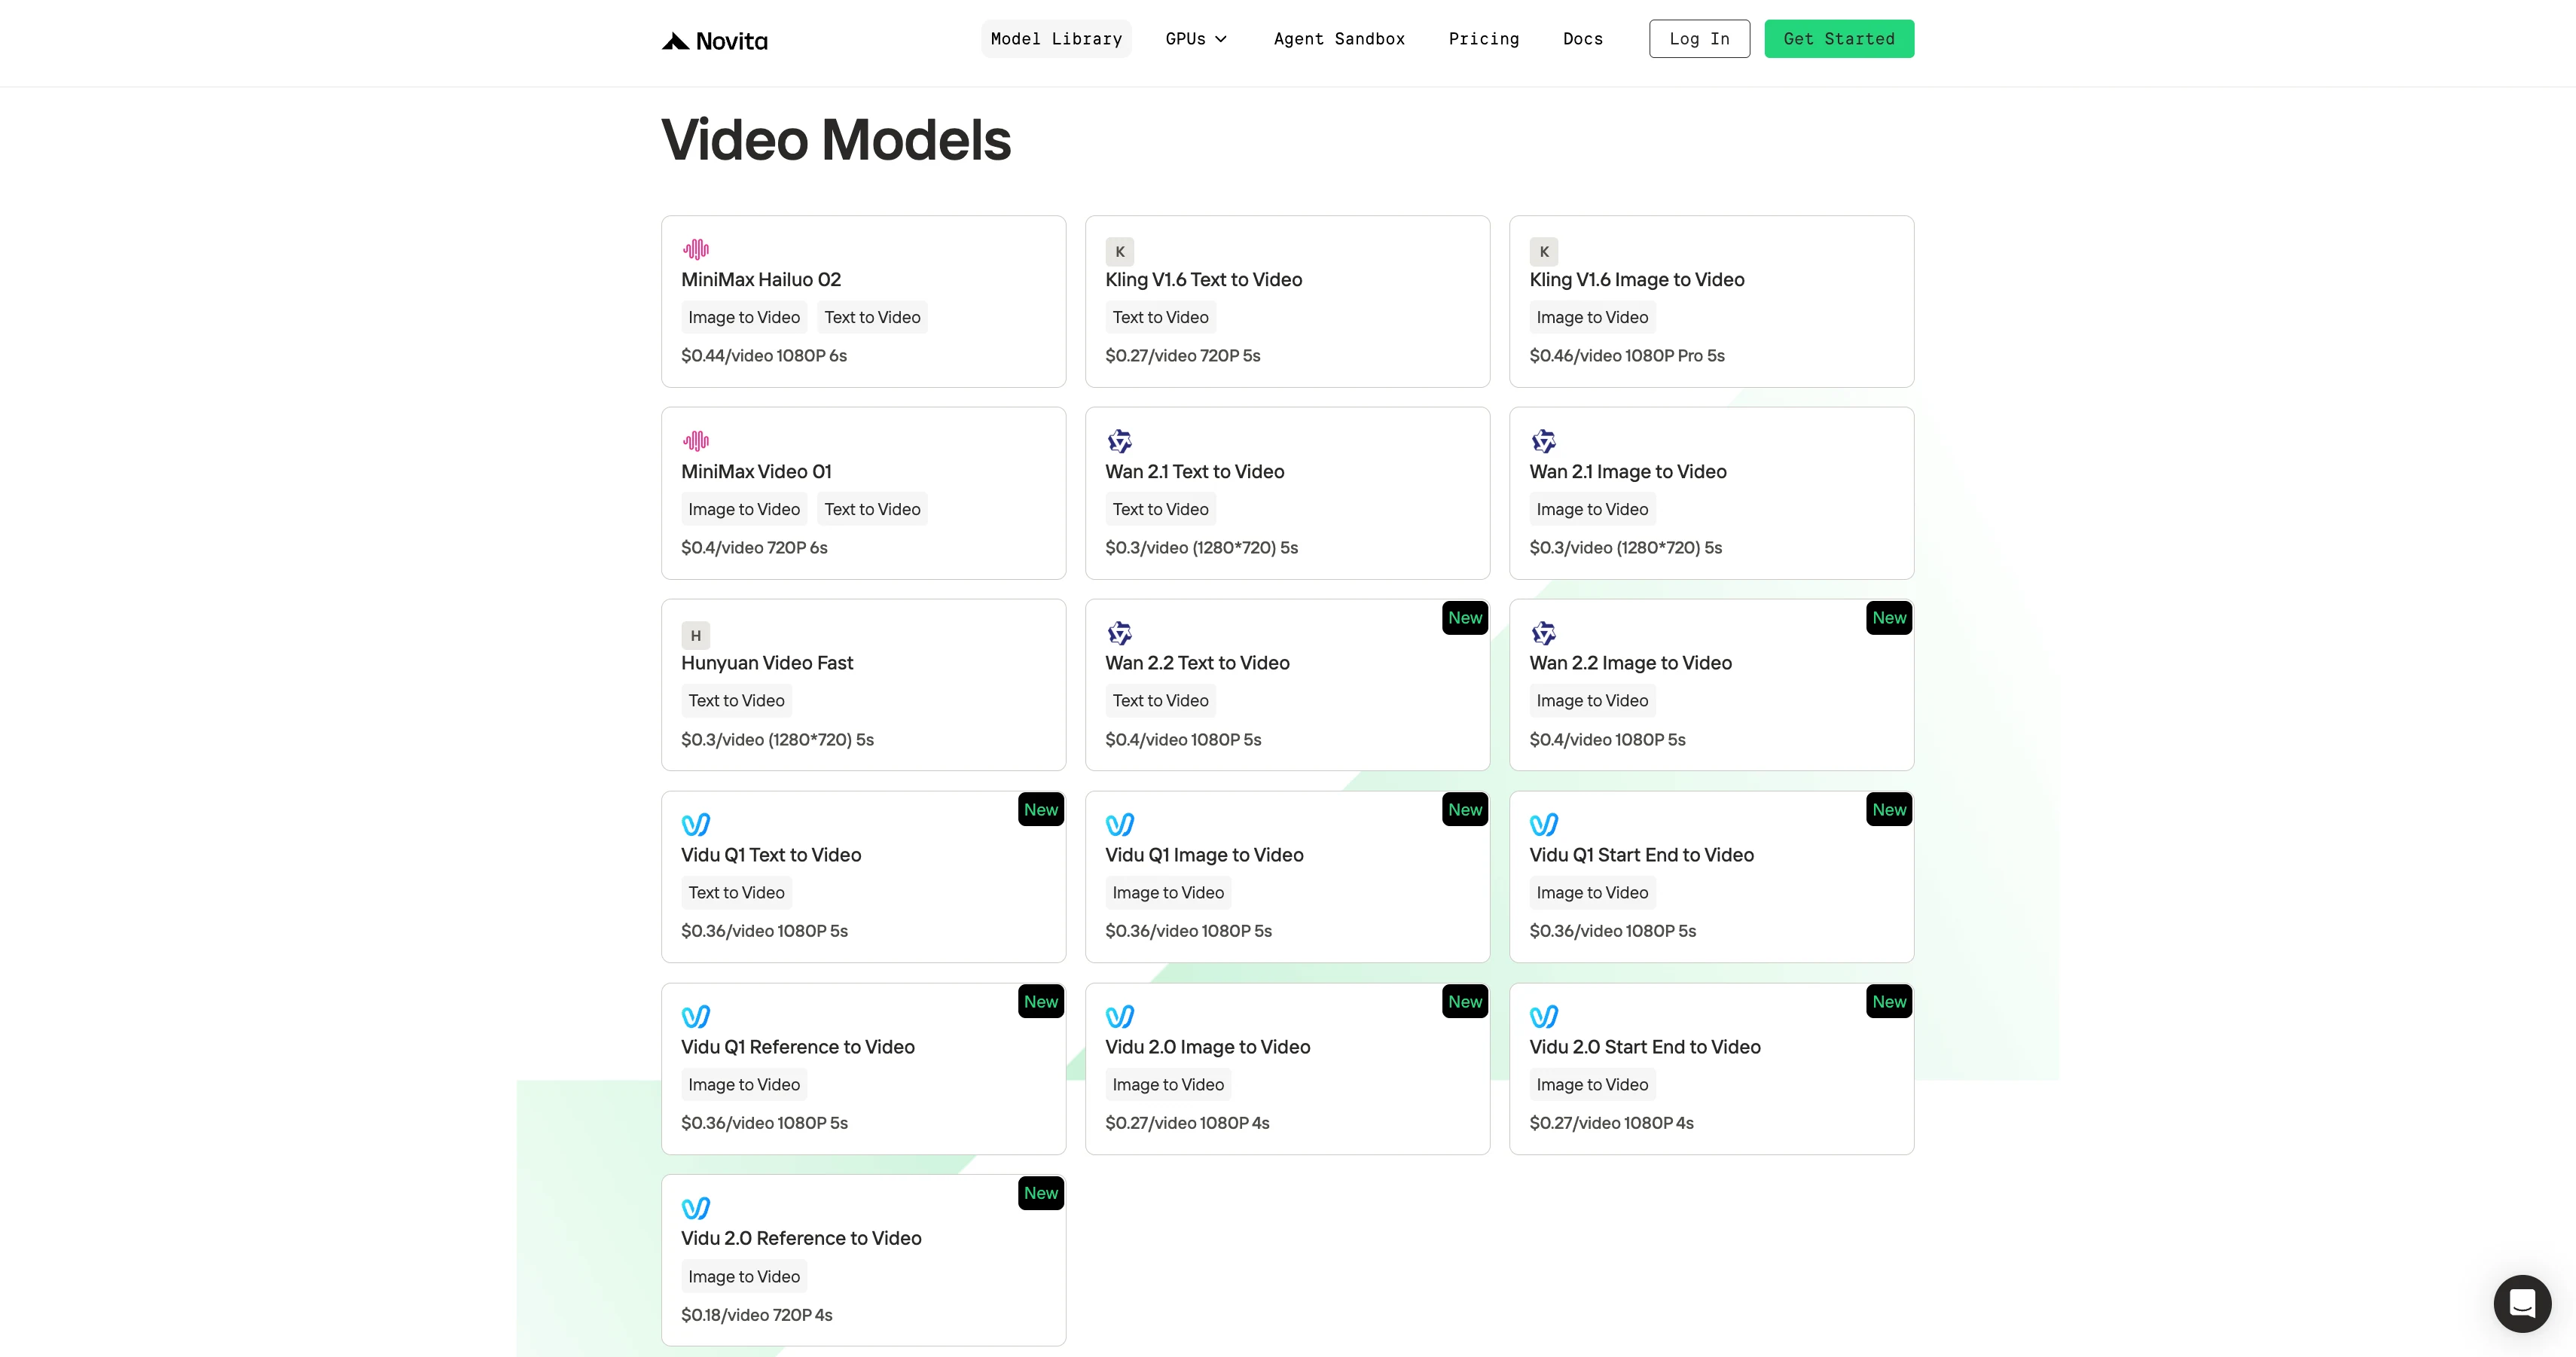
Task: Expand the GPUs dropdown menu
Action: 1196,39
